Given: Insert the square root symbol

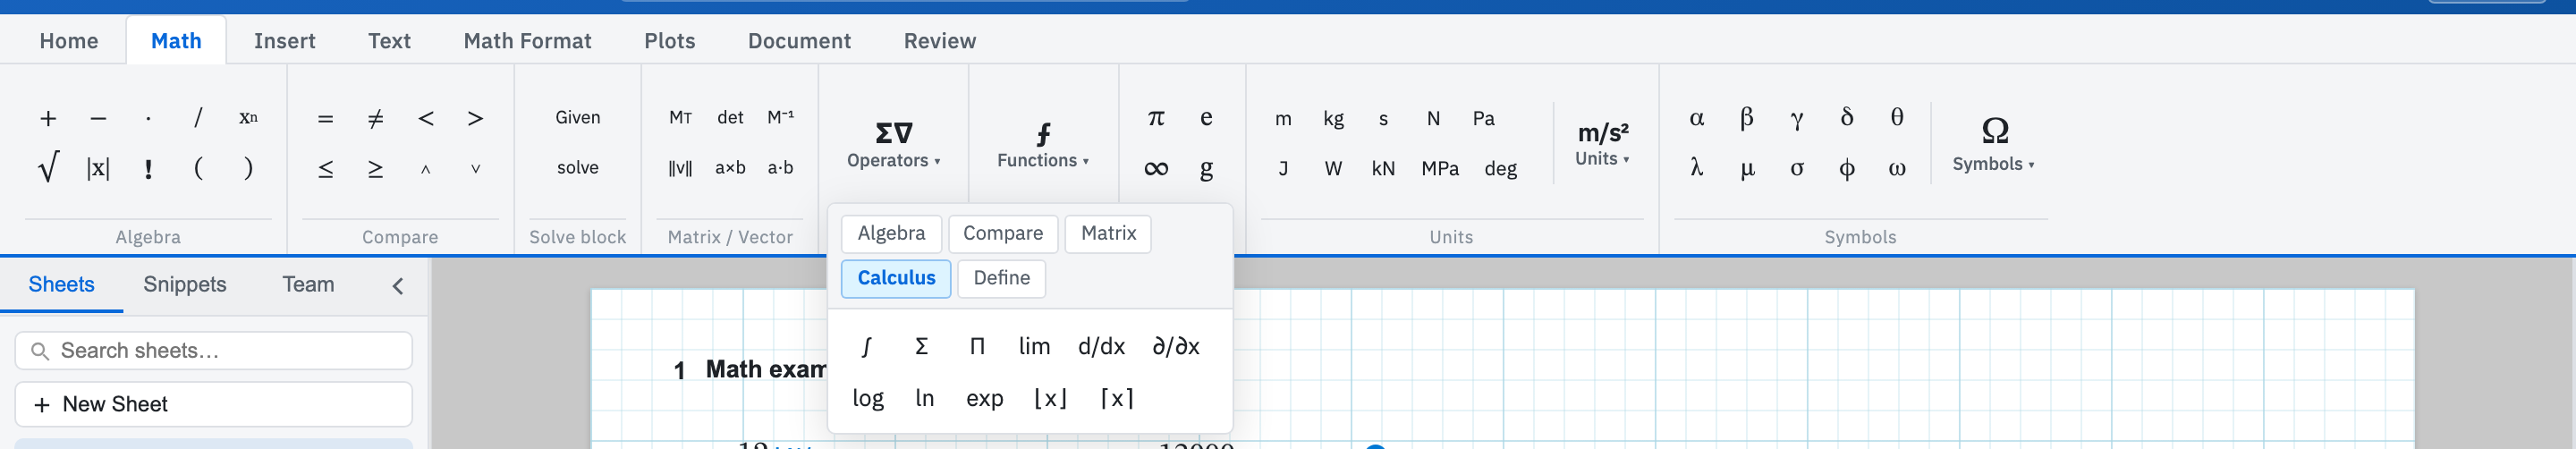Looking at the screenshot, I should click(x=48, y=168).
